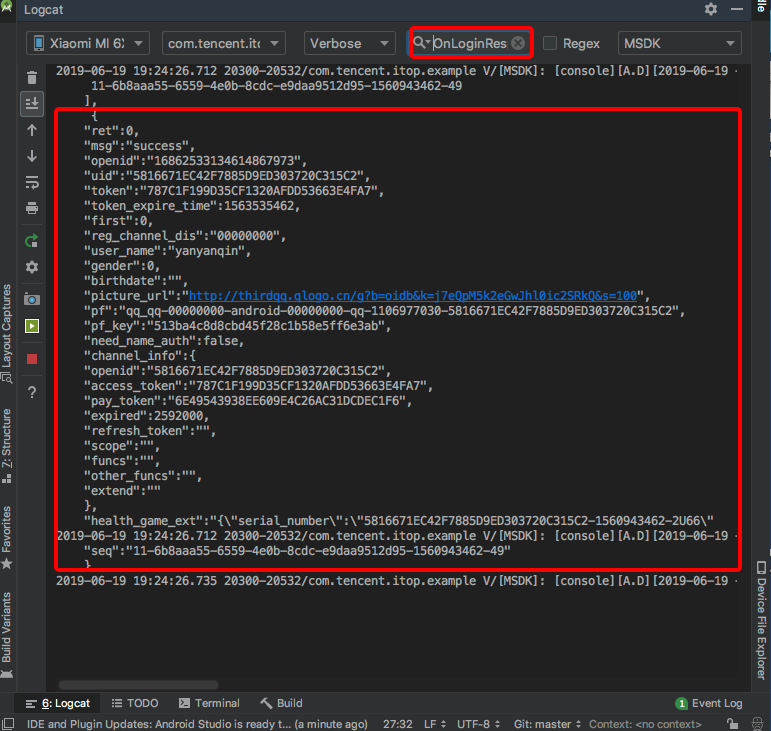Screen dimensions: 771x731
Task: Start screen recording with green play icon
Action: coord(32,326)
